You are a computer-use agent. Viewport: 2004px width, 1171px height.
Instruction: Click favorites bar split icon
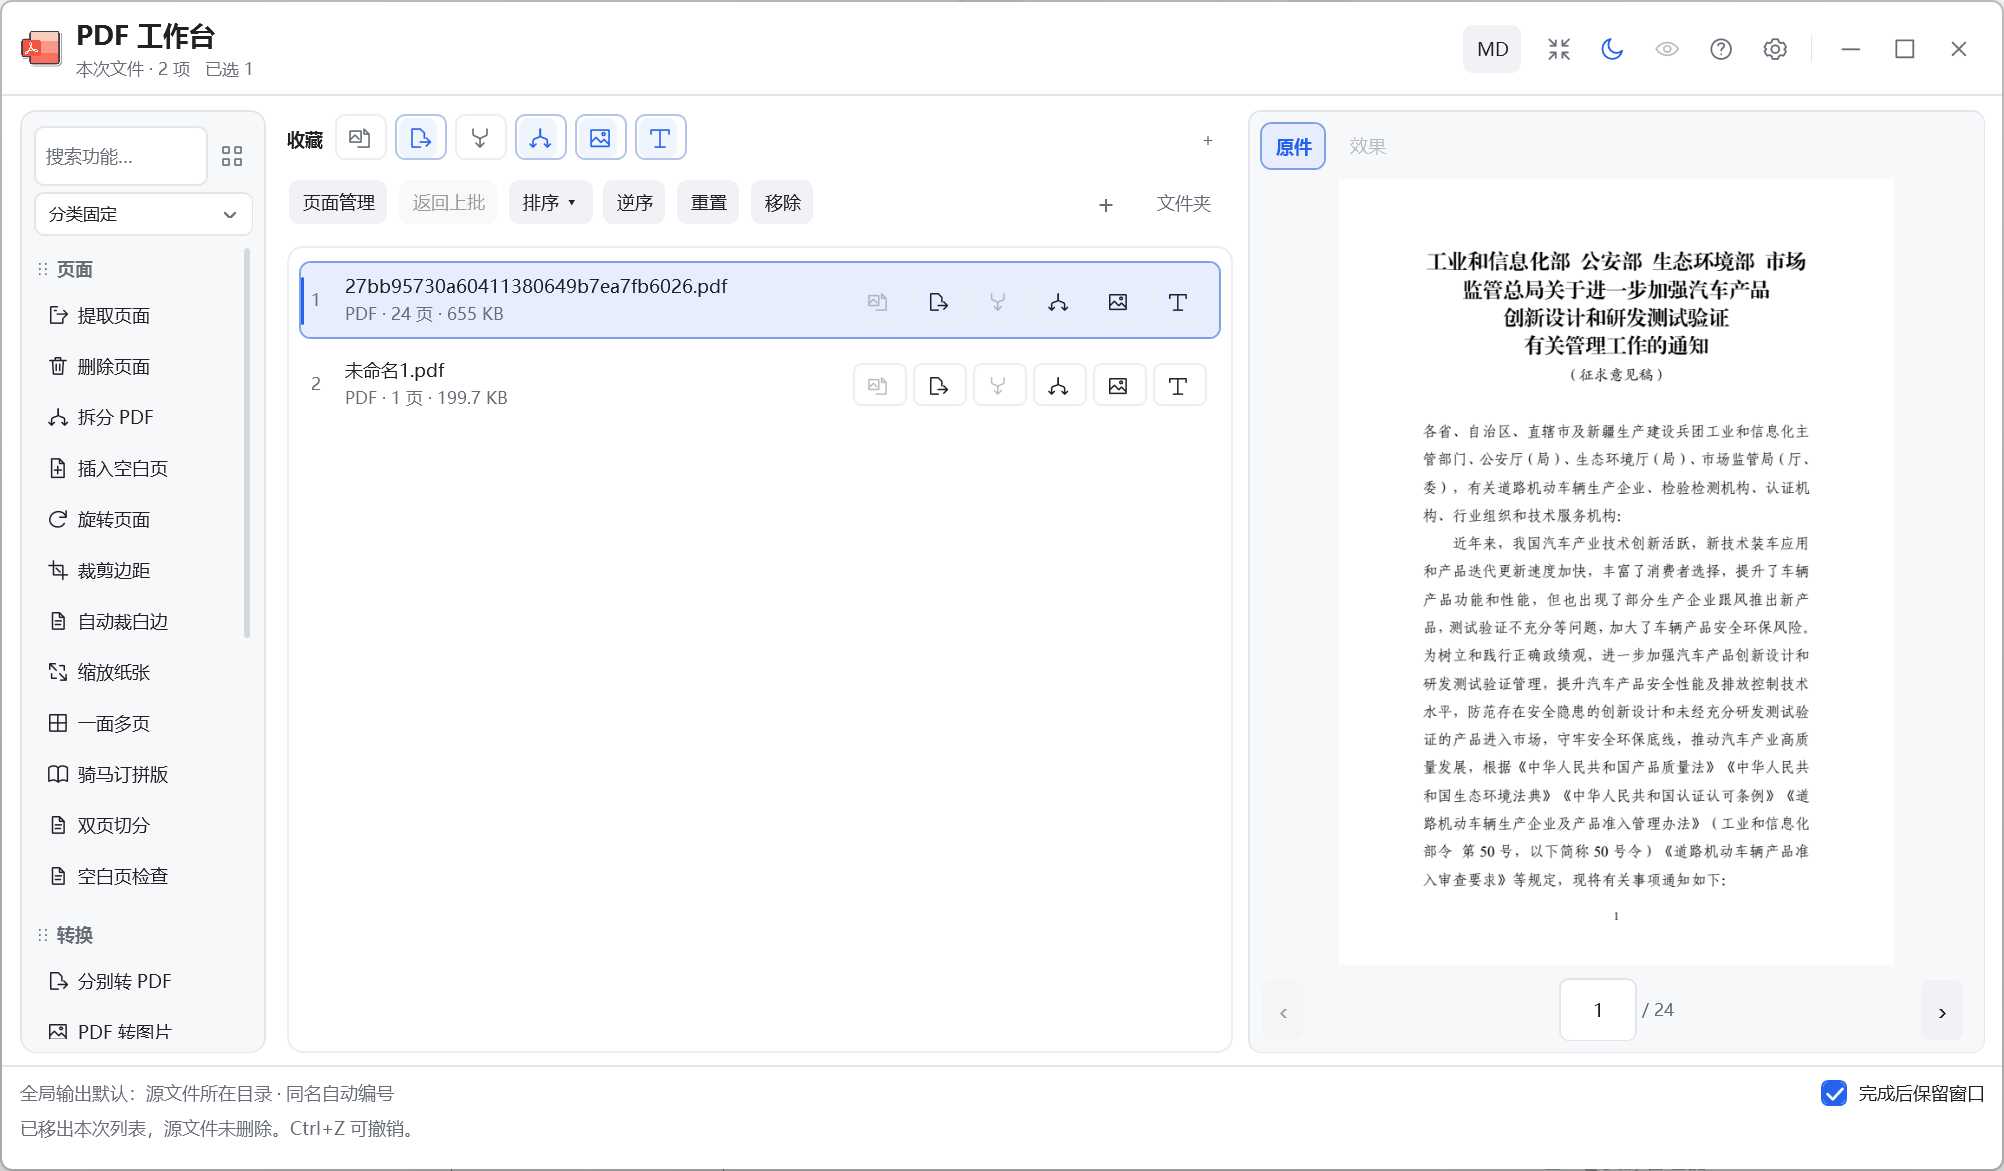pyautogui.click(x=541, y=138)
